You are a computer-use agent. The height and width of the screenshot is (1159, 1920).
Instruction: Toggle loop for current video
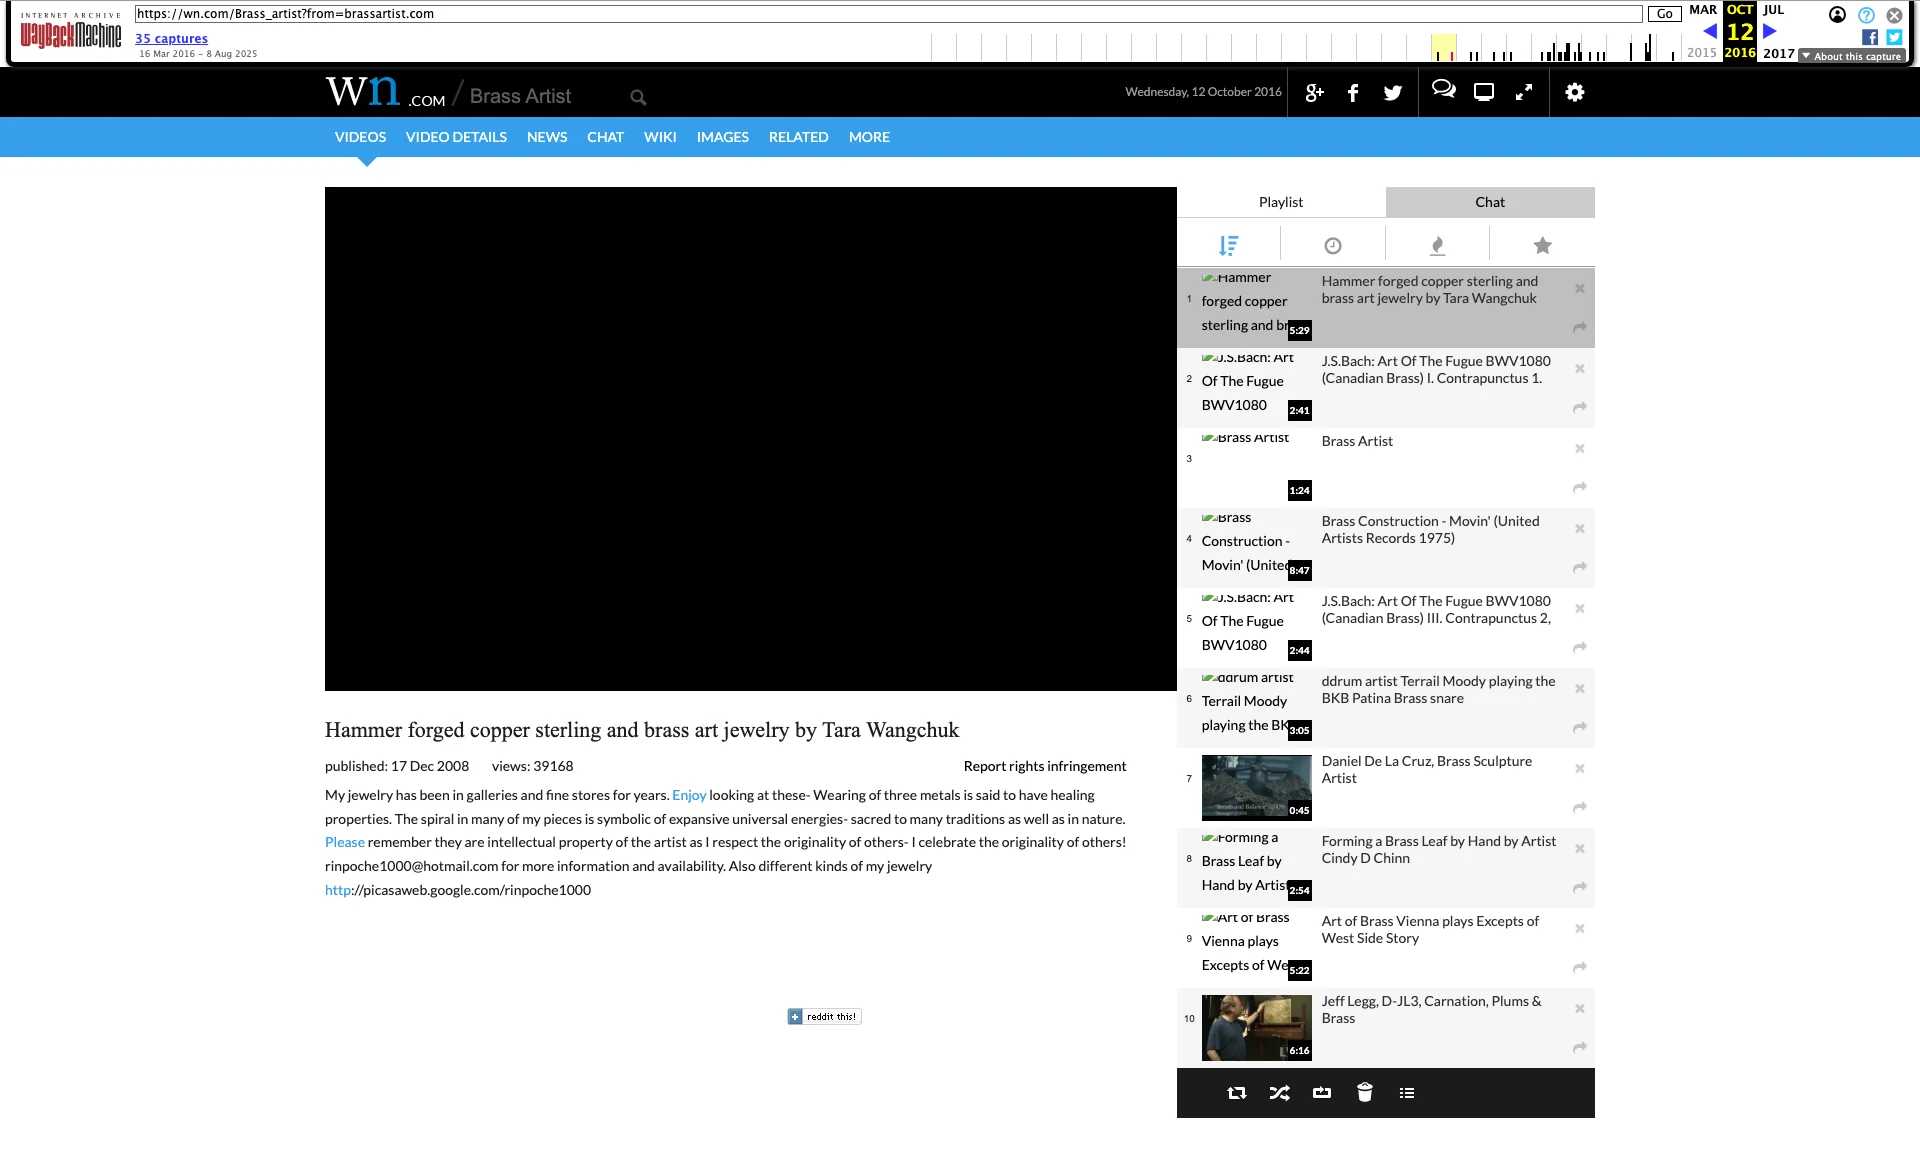tap(1322, 1093)
